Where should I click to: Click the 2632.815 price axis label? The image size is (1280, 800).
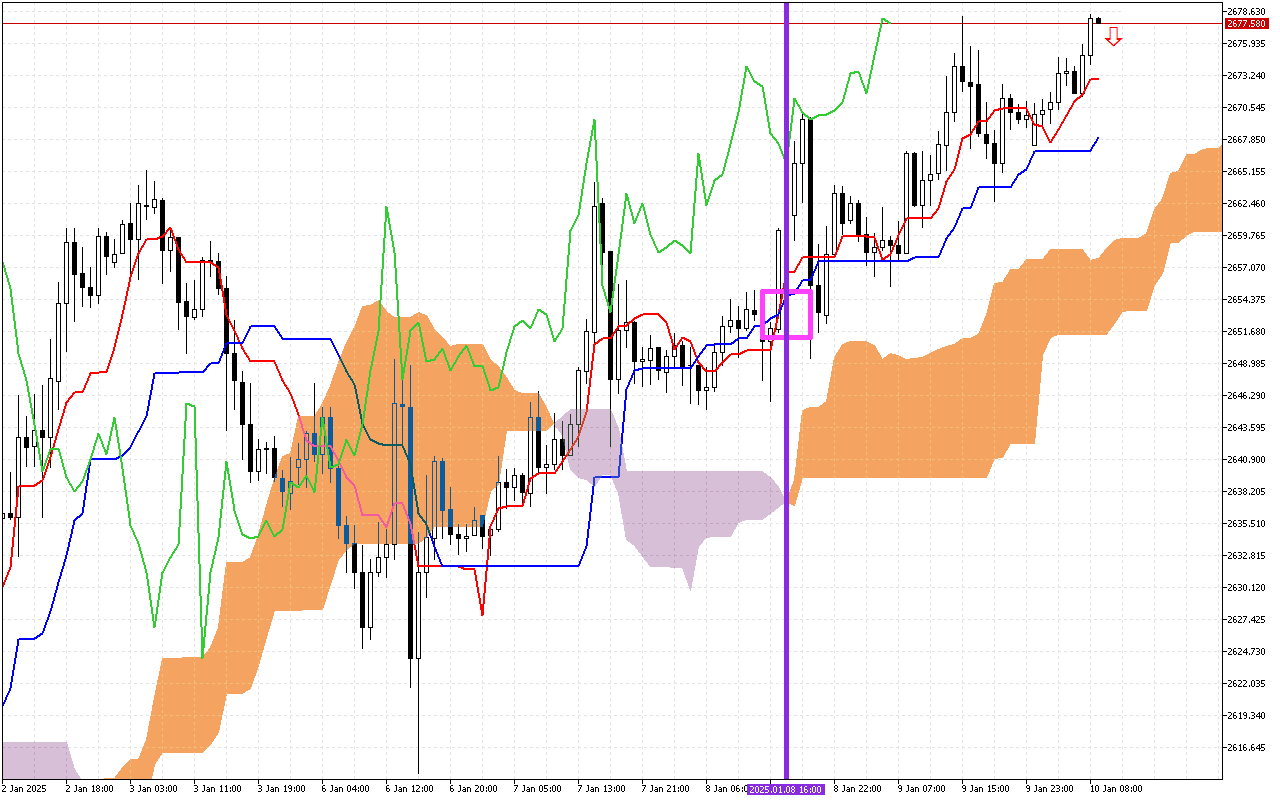pos(1246,555)
